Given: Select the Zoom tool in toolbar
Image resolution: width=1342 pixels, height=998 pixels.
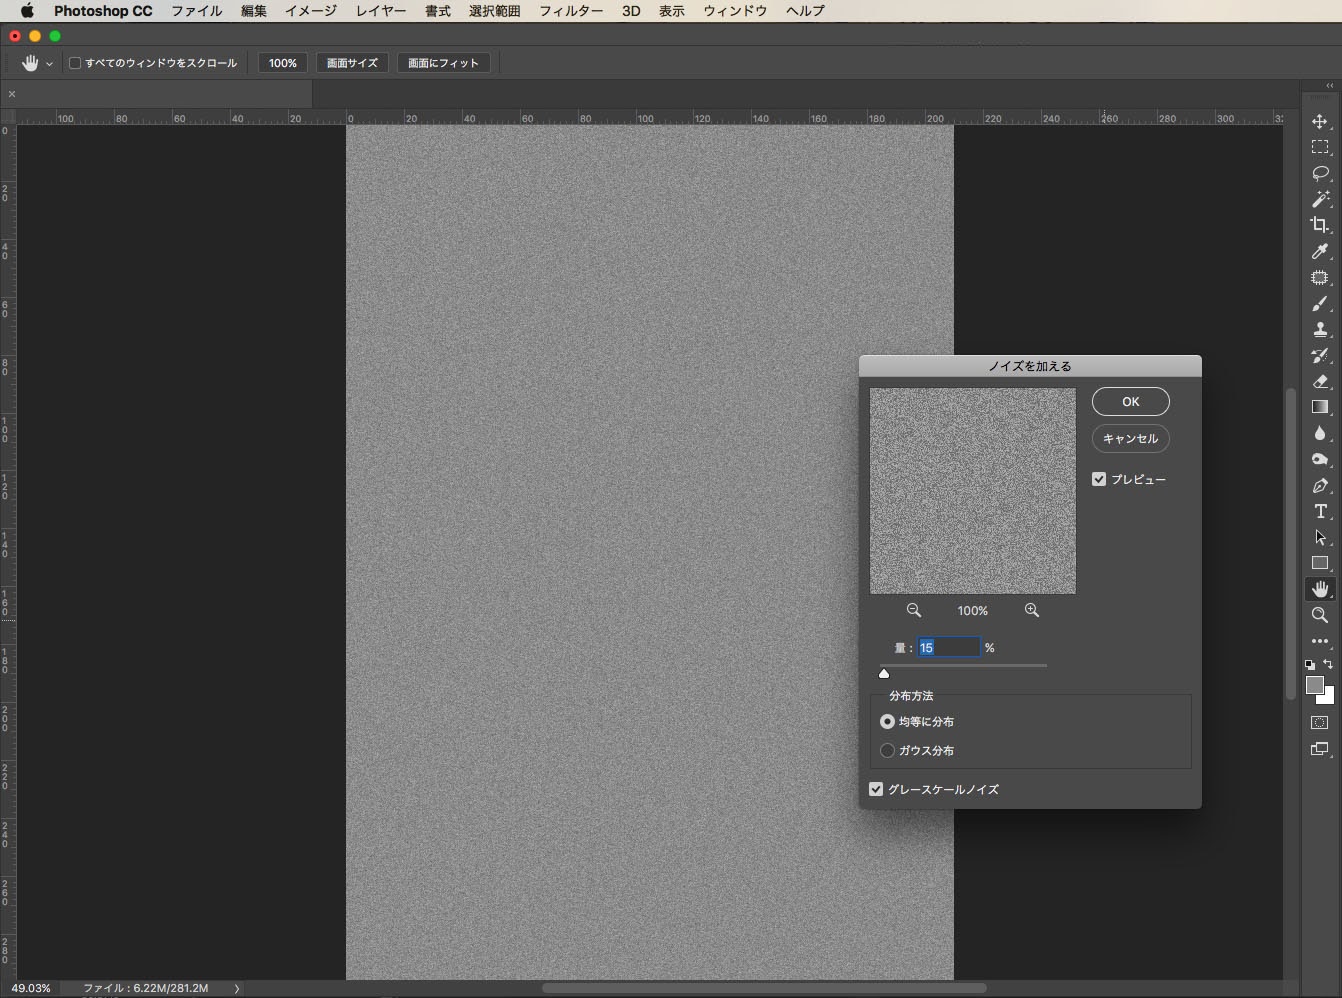Looking at the screenshot, I should click(x=1320, y=615).
